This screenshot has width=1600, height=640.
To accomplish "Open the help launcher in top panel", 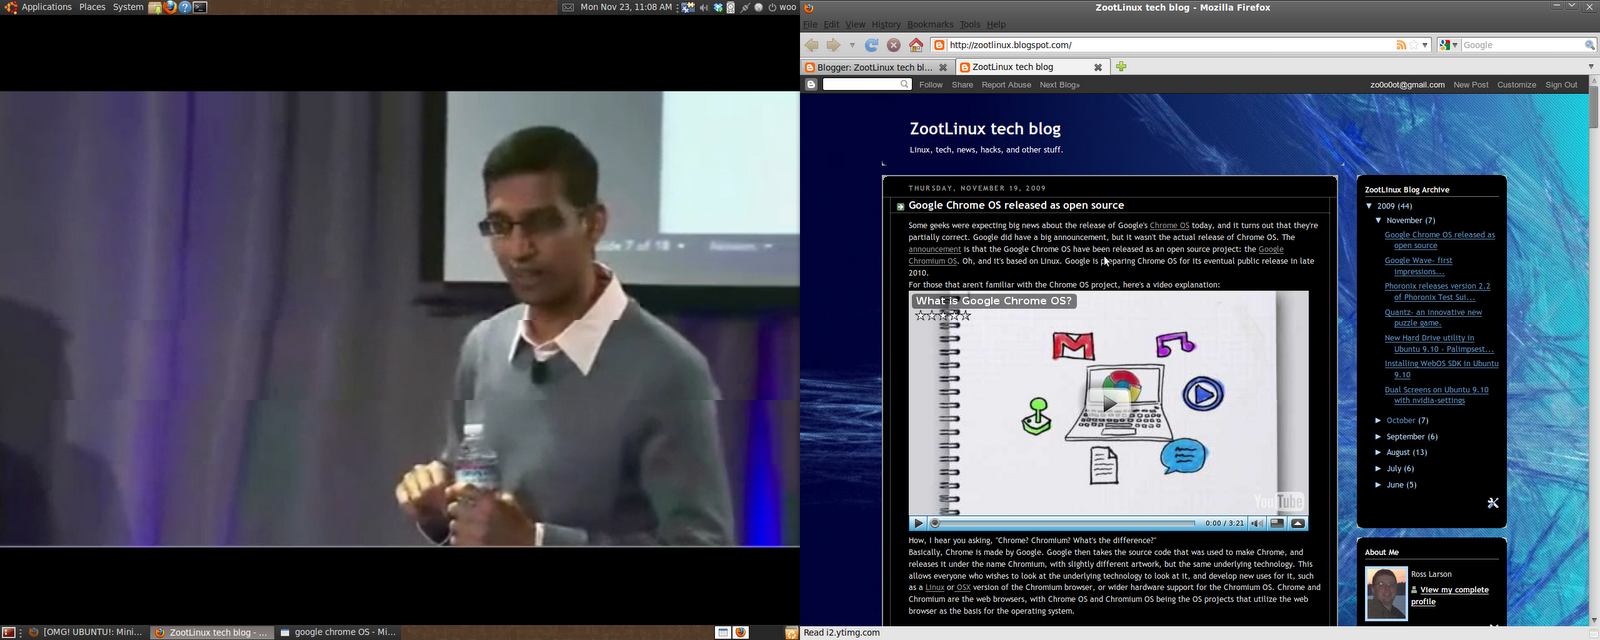I will coord(185,7).
